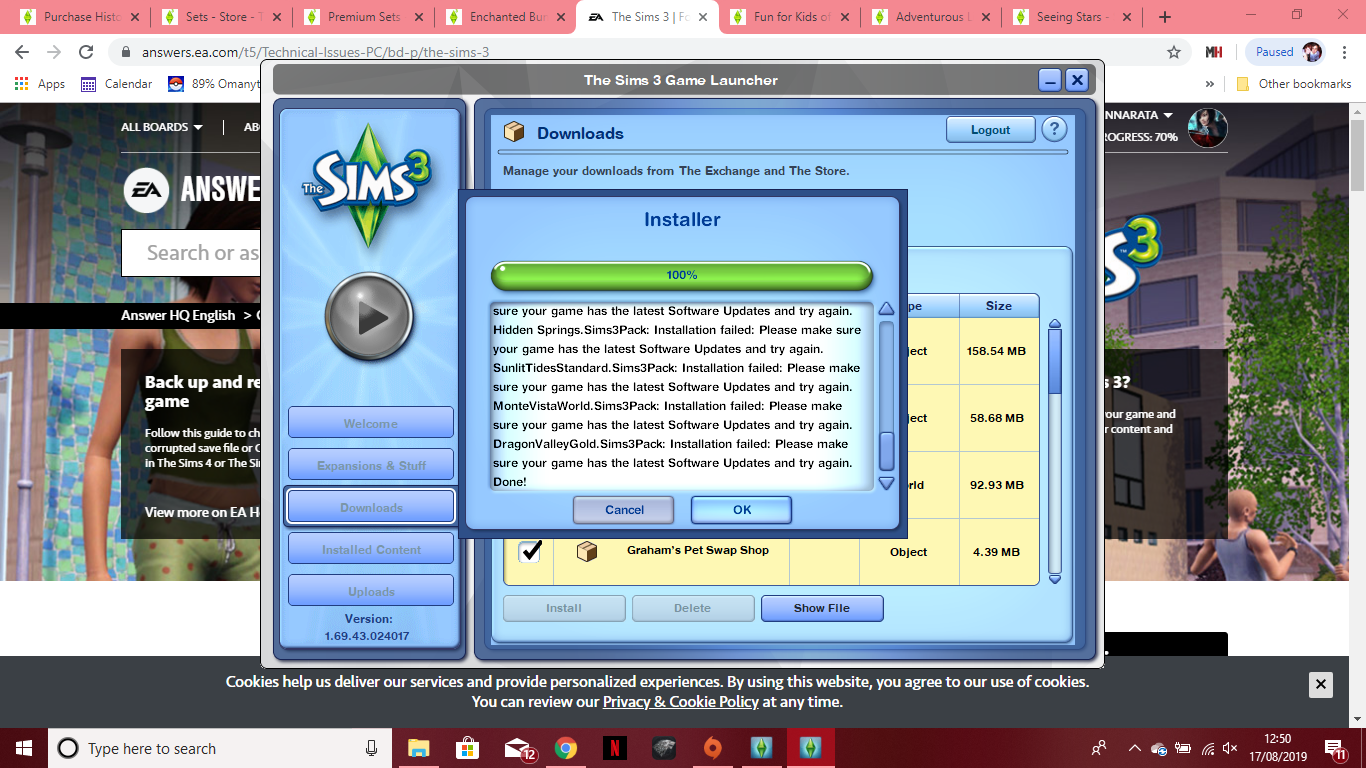The width and height of the screenshot is (1366, 768).
Task: Uncheck the Graham's Pet Swap Shop checkbox
Action: click(530, 551)
